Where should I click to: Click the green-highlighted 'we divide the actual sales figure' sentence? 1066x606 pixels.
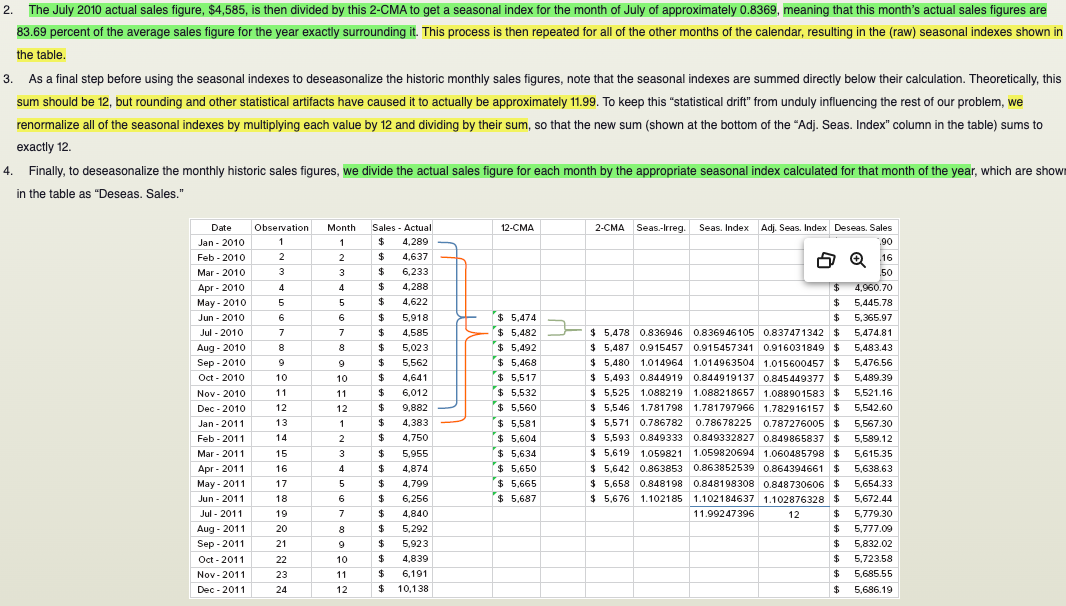tap(658, 171)
